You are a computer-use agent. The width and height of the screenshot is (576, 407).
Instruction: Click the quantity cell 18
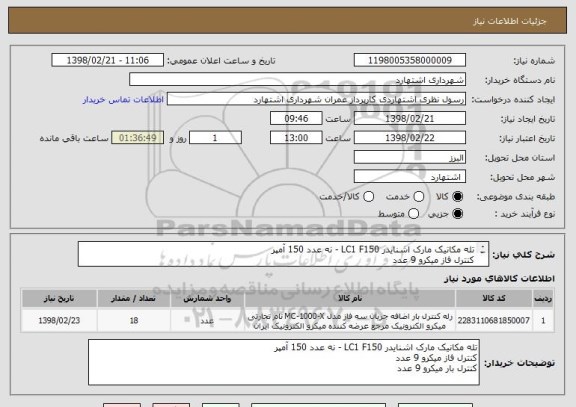[134, 321]
